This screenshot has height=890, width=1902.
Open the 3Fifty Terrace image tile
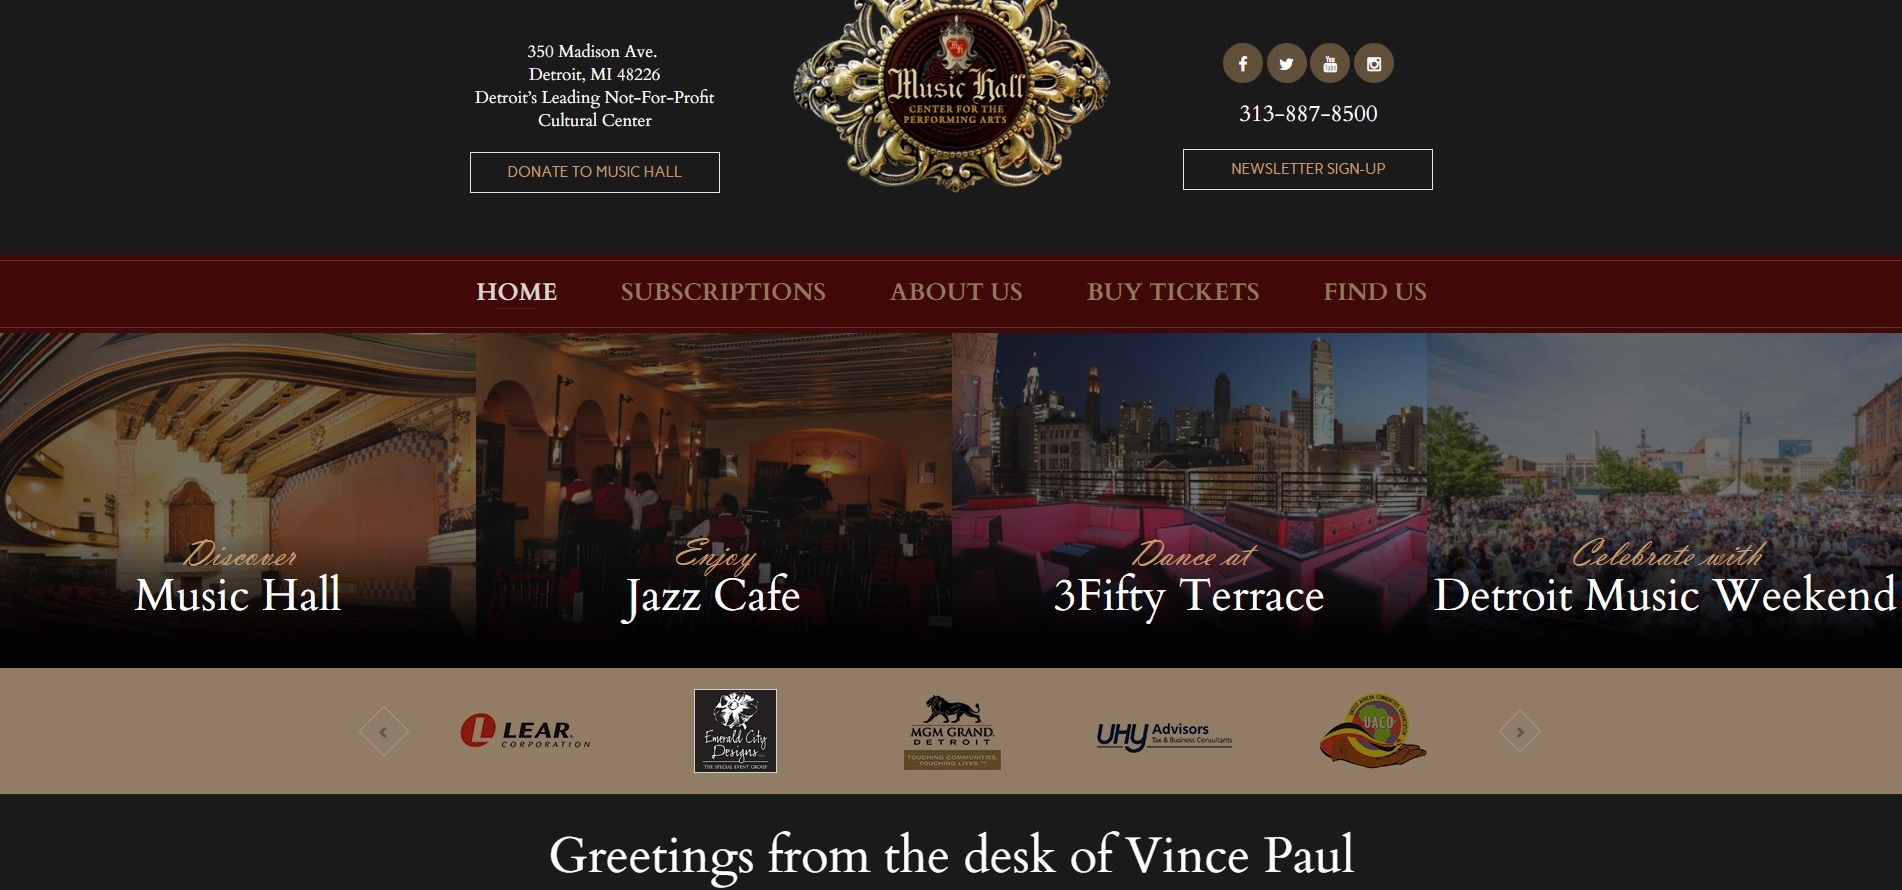pyautogui.click(x=1189, y=500)
